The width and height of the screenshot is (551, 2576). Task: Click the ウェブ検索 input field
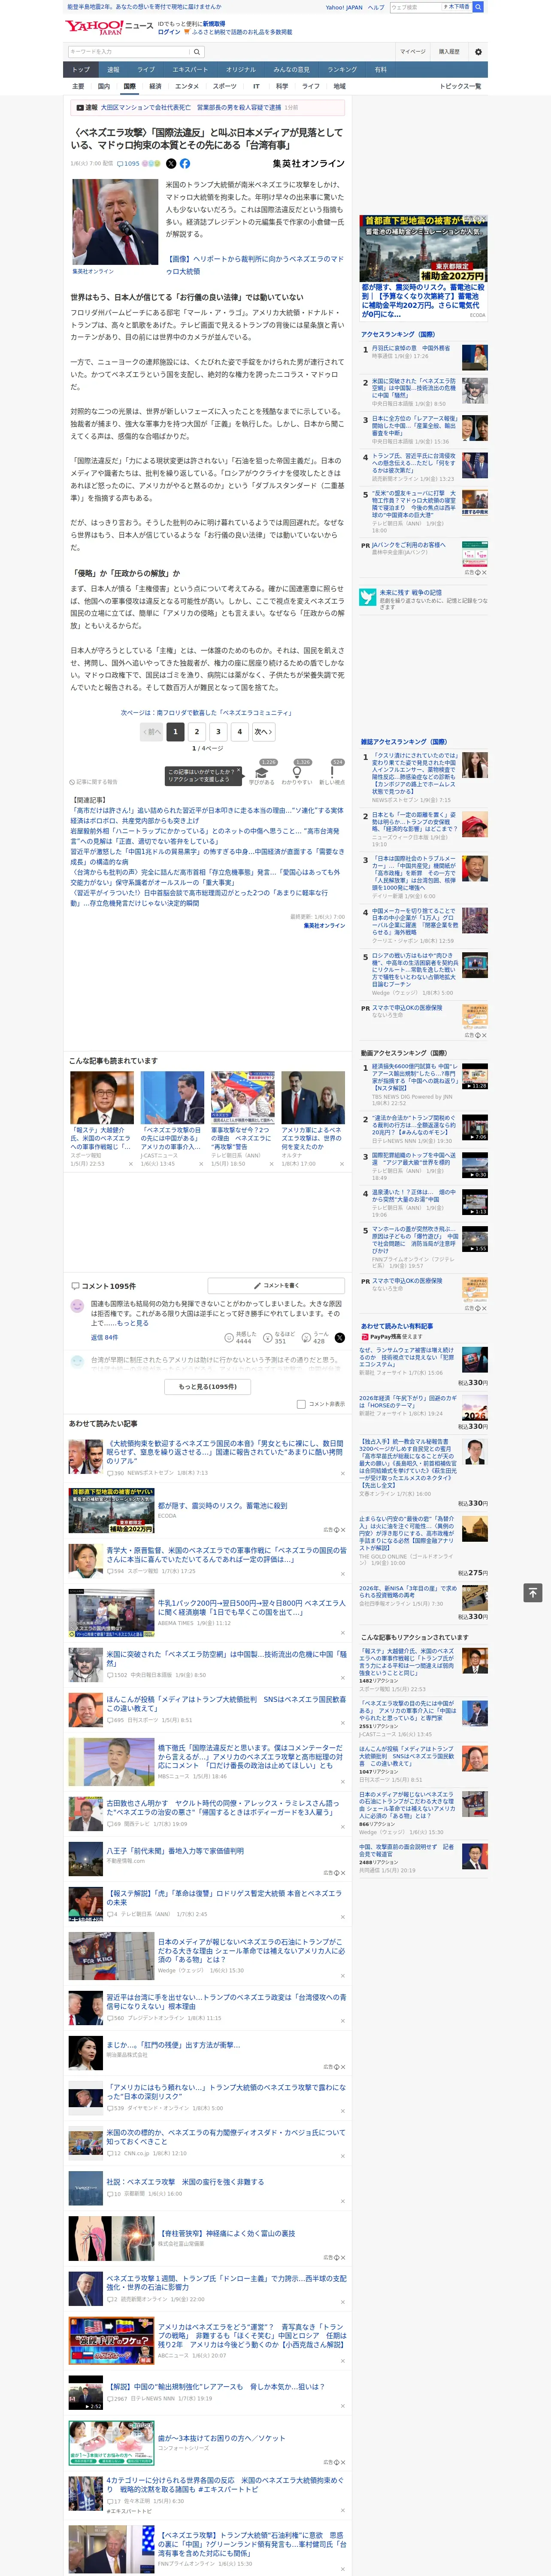[415, 7]
